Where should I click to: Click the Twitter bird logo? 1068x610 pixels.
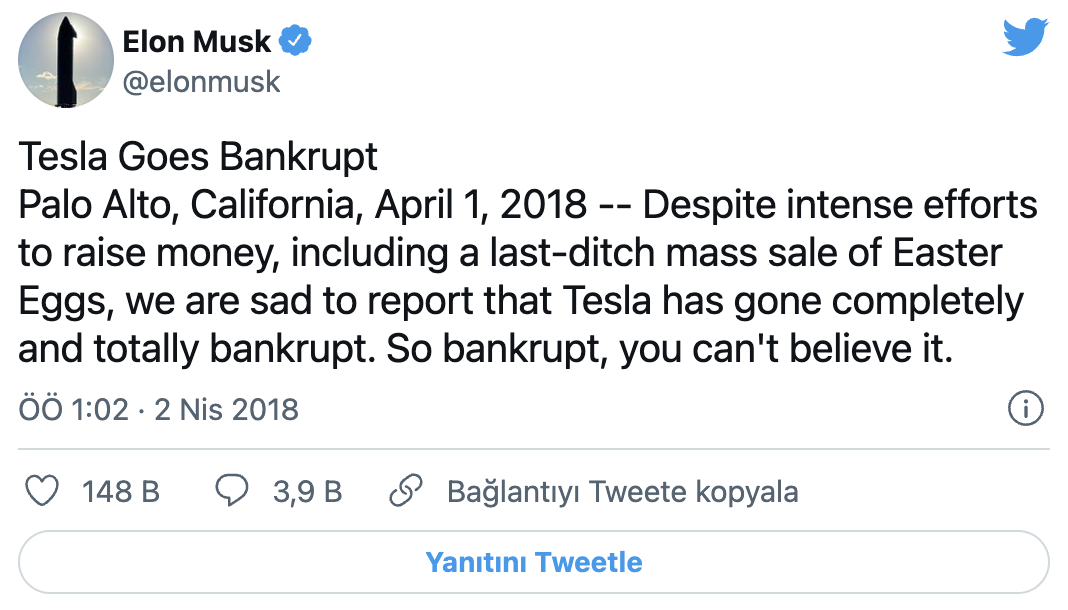tap(1025, 38)
